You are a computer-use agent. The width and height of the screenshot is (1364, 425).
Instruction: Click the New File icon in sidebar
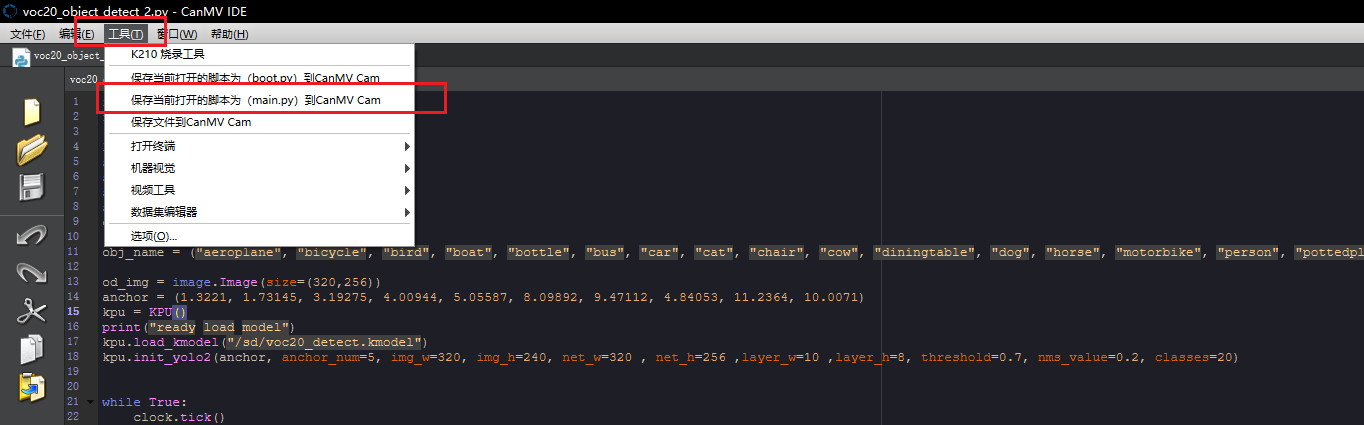(x=31, y=112)
